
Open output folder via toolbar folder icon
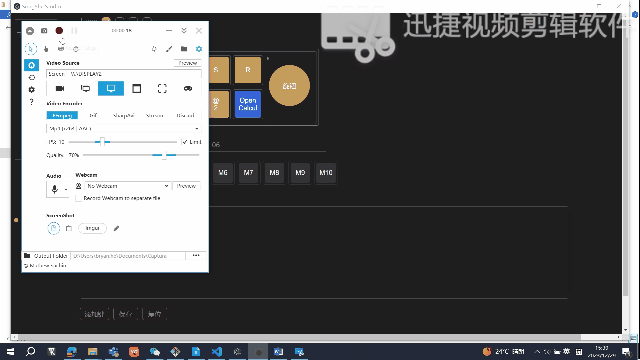tap(184, 49)
